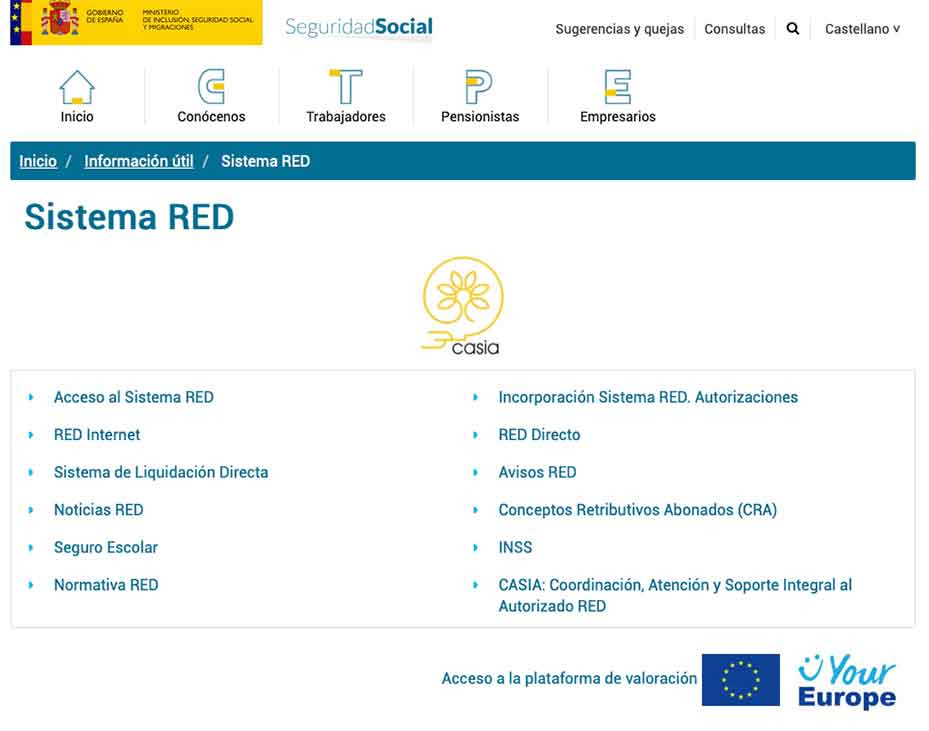Click the European Union flag icon
The image size is (929, 731).
click(x=741, y=679)
